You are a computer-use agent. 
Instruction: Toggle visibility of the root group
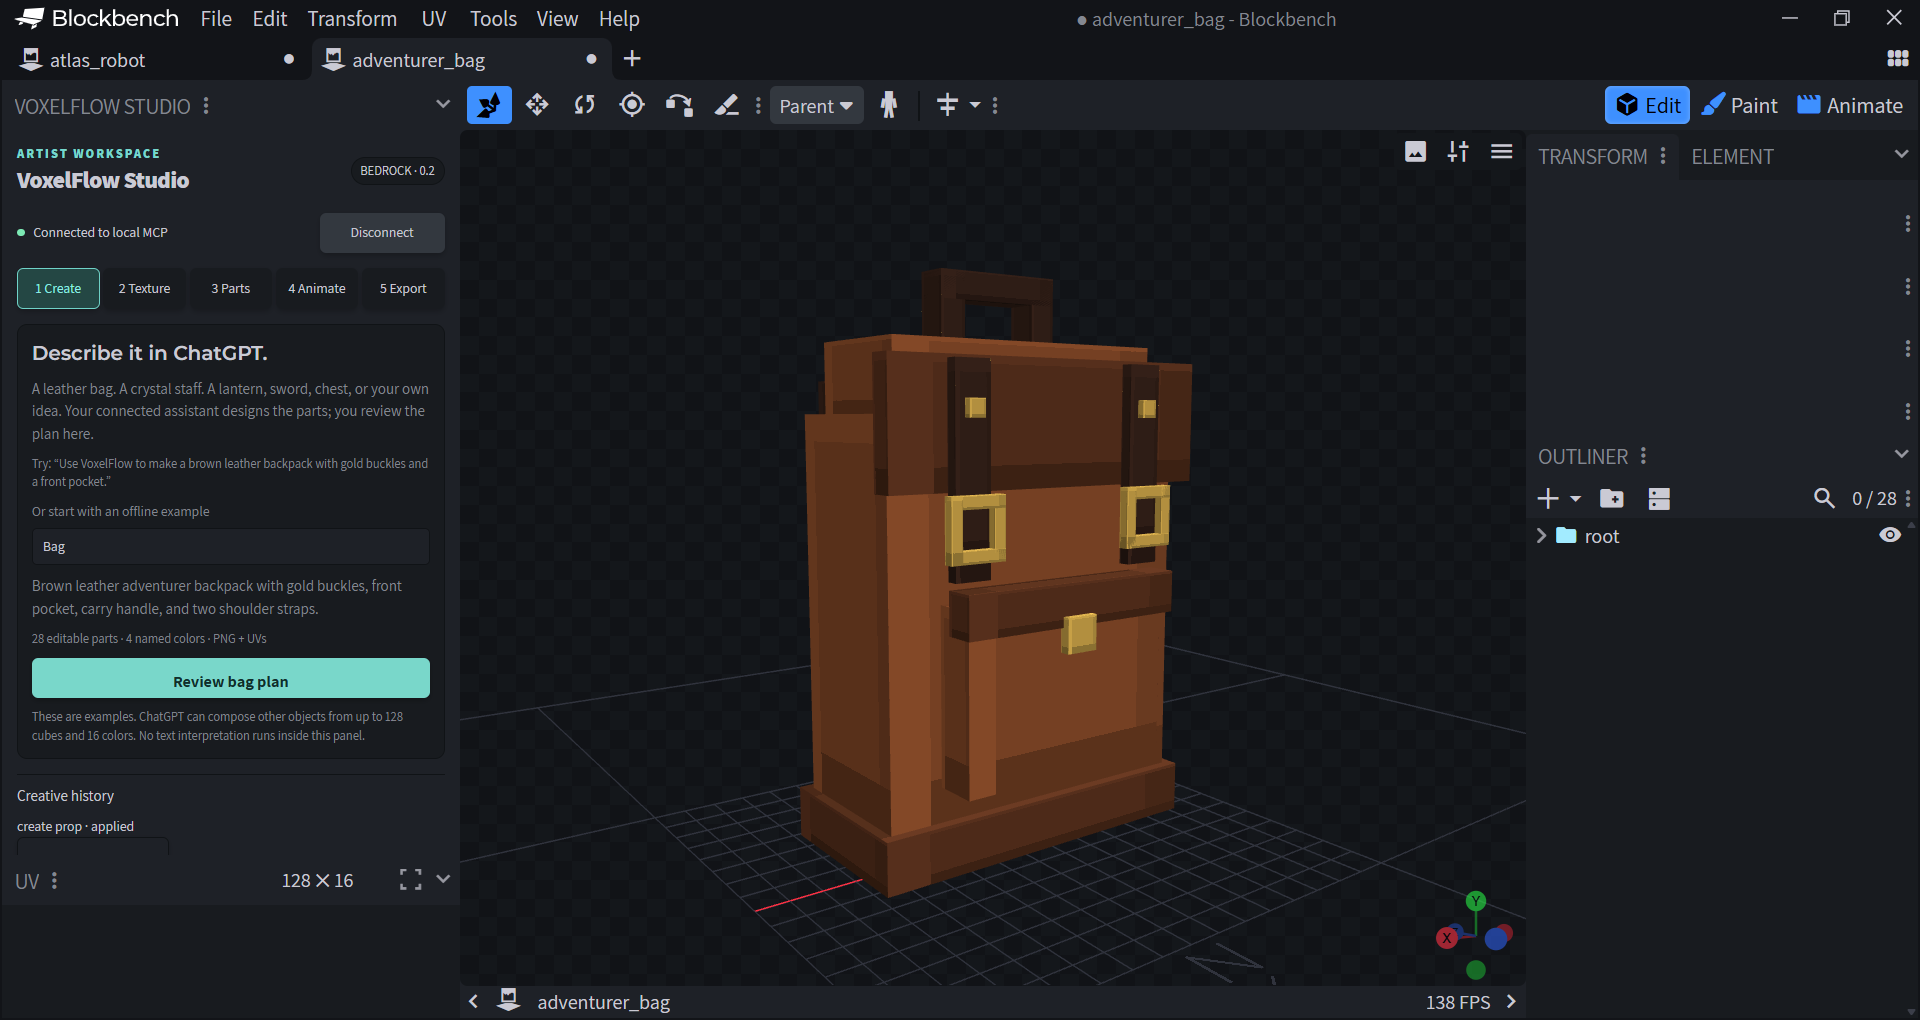[1890, 535]
